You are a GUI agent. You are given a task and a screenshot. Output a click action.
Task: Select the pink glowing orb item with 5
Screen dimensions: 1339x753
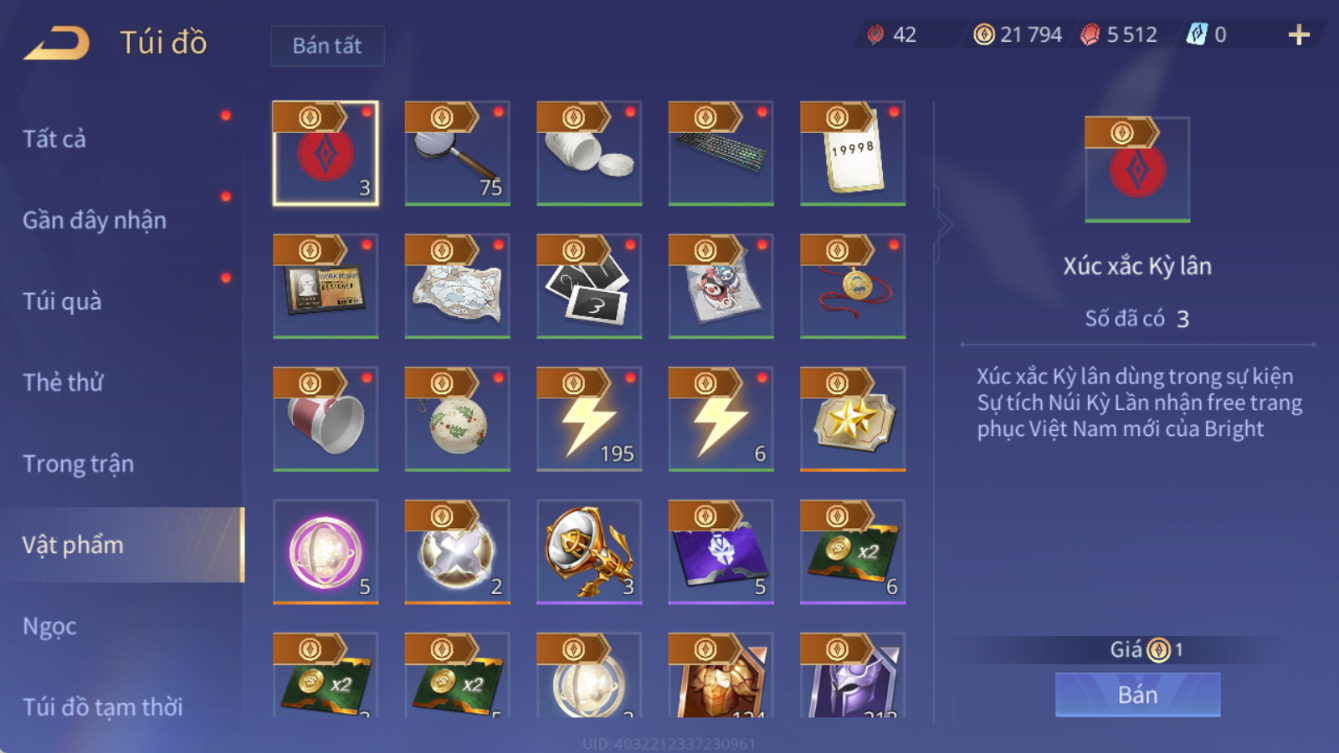point(325,552)
